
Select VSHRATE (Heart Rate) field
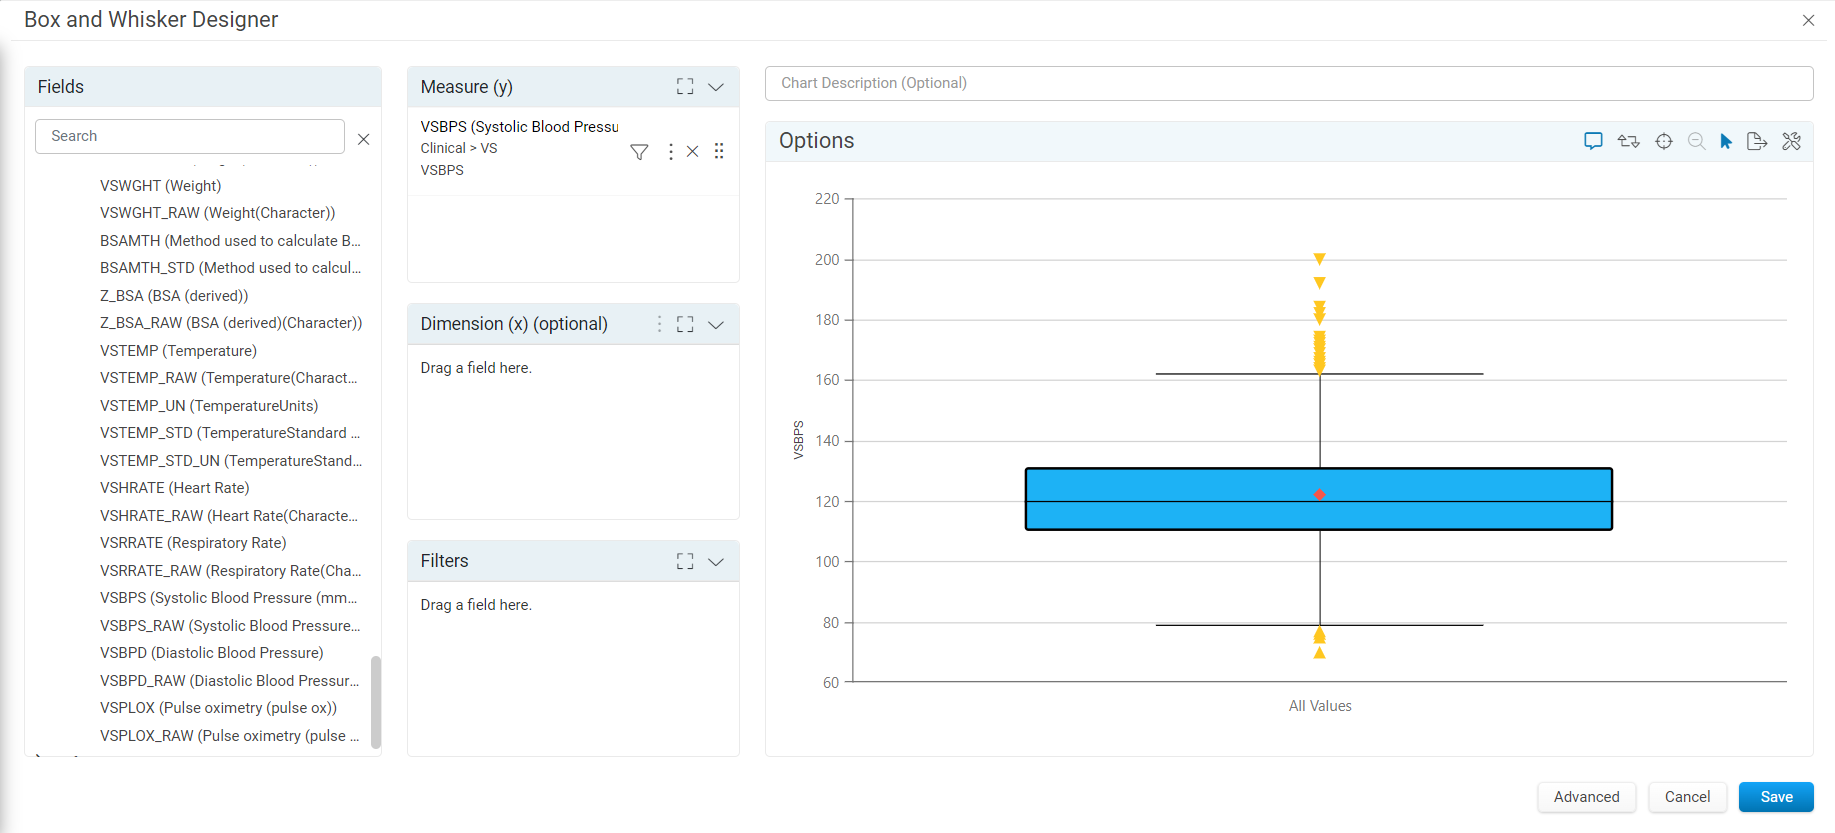click(175, 488)
